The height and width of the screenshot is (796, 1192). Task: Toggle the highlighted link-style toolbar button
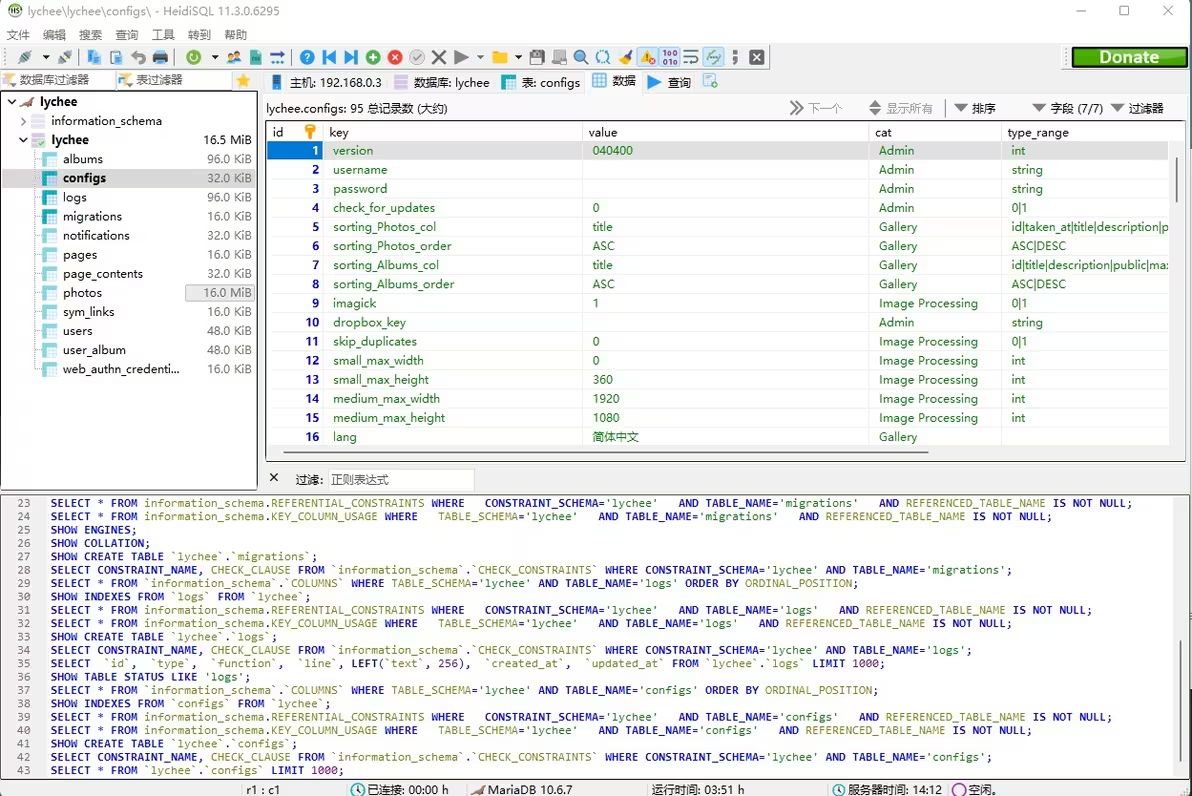click(x=713, y=57)
